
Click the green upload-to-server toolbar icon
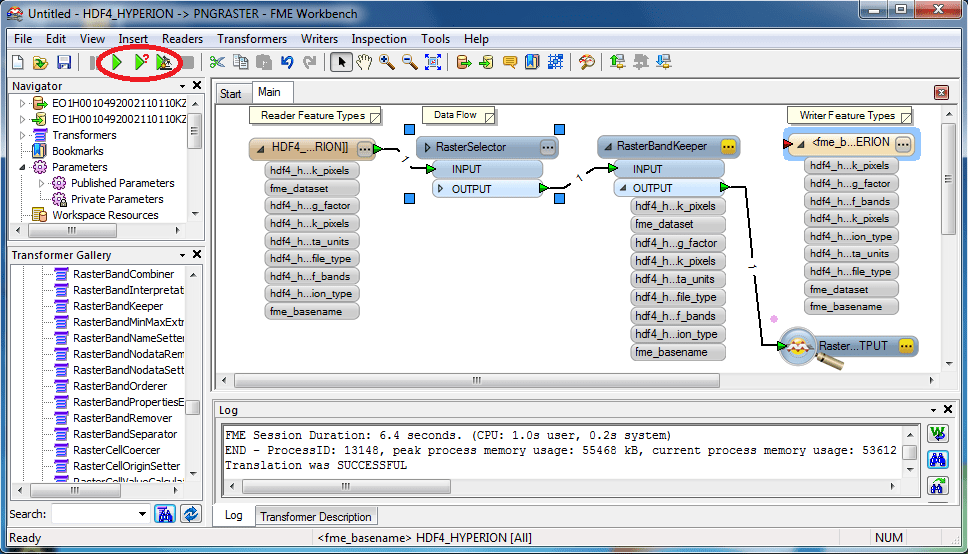click(617, 62)
